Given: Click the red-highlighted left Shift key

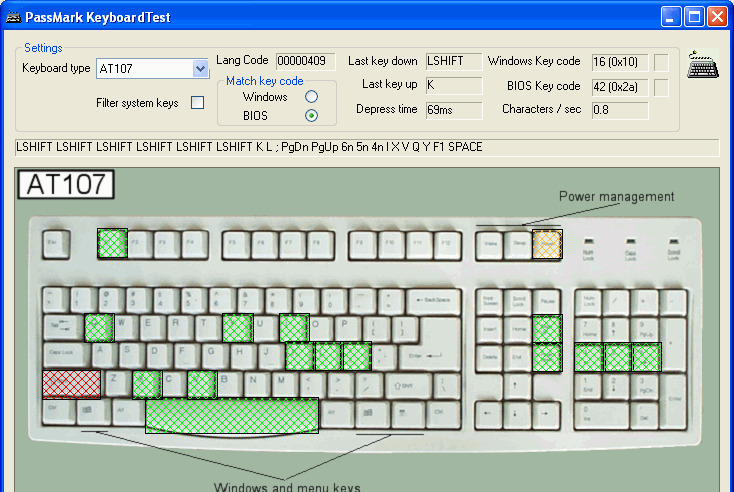Looking at the screenshot, I should pyautogui.click(x=72, y=385).
